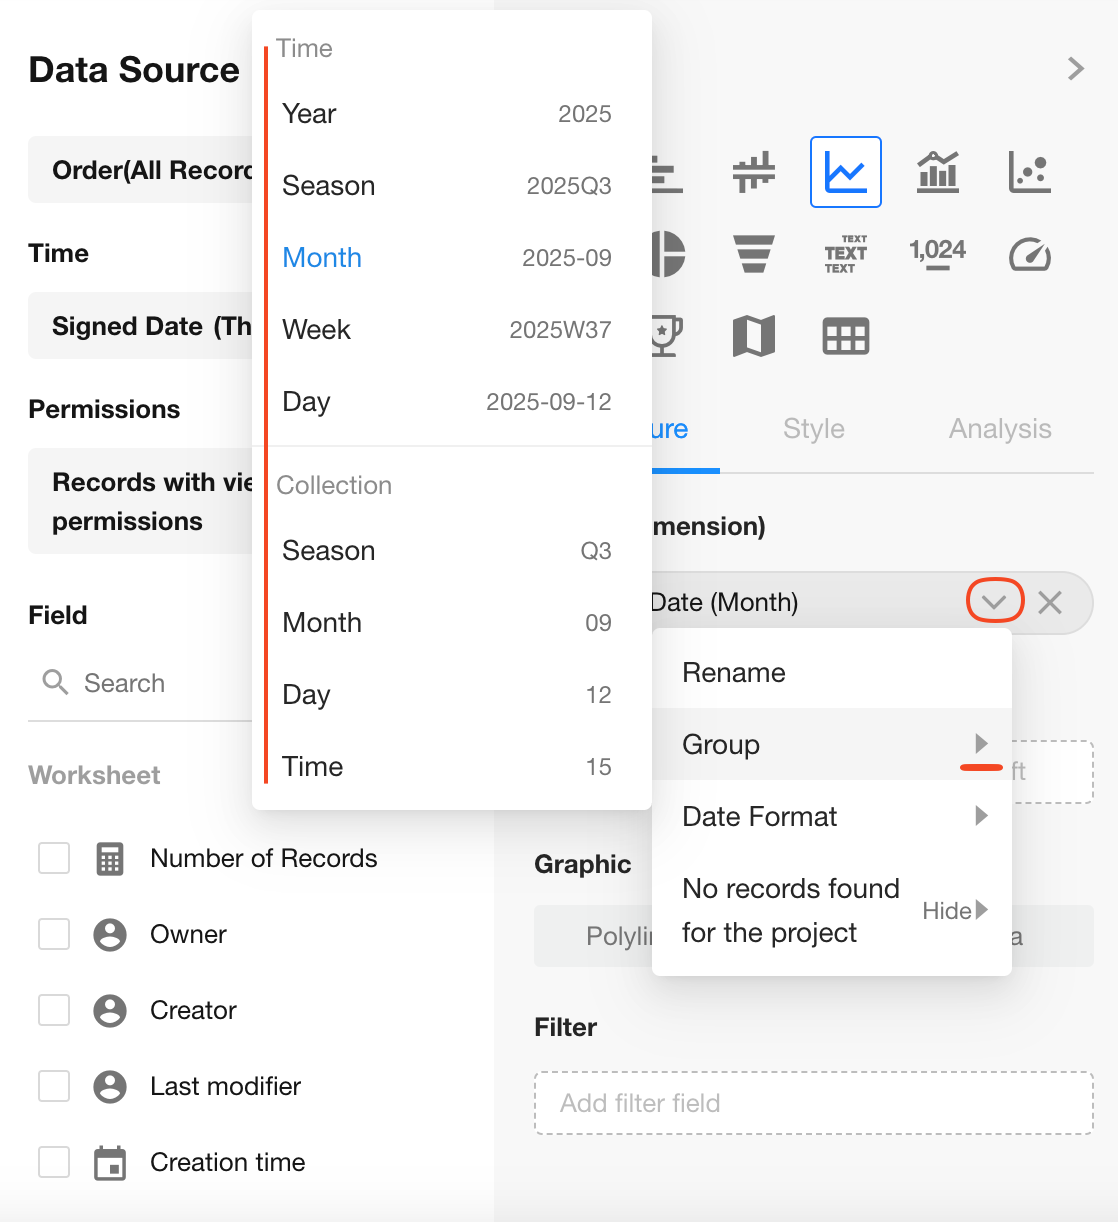This screenshot has width=1118, height=1222.
Task: Choose the scatter plot chart icon
Action: click(1029, 172)
